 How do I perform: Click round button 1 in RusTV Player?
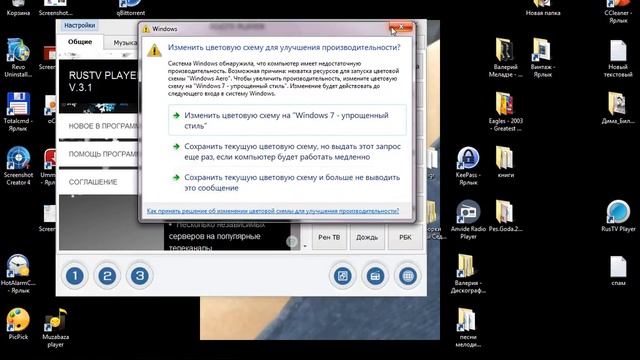pyautogui.click(x=75, y=276)
